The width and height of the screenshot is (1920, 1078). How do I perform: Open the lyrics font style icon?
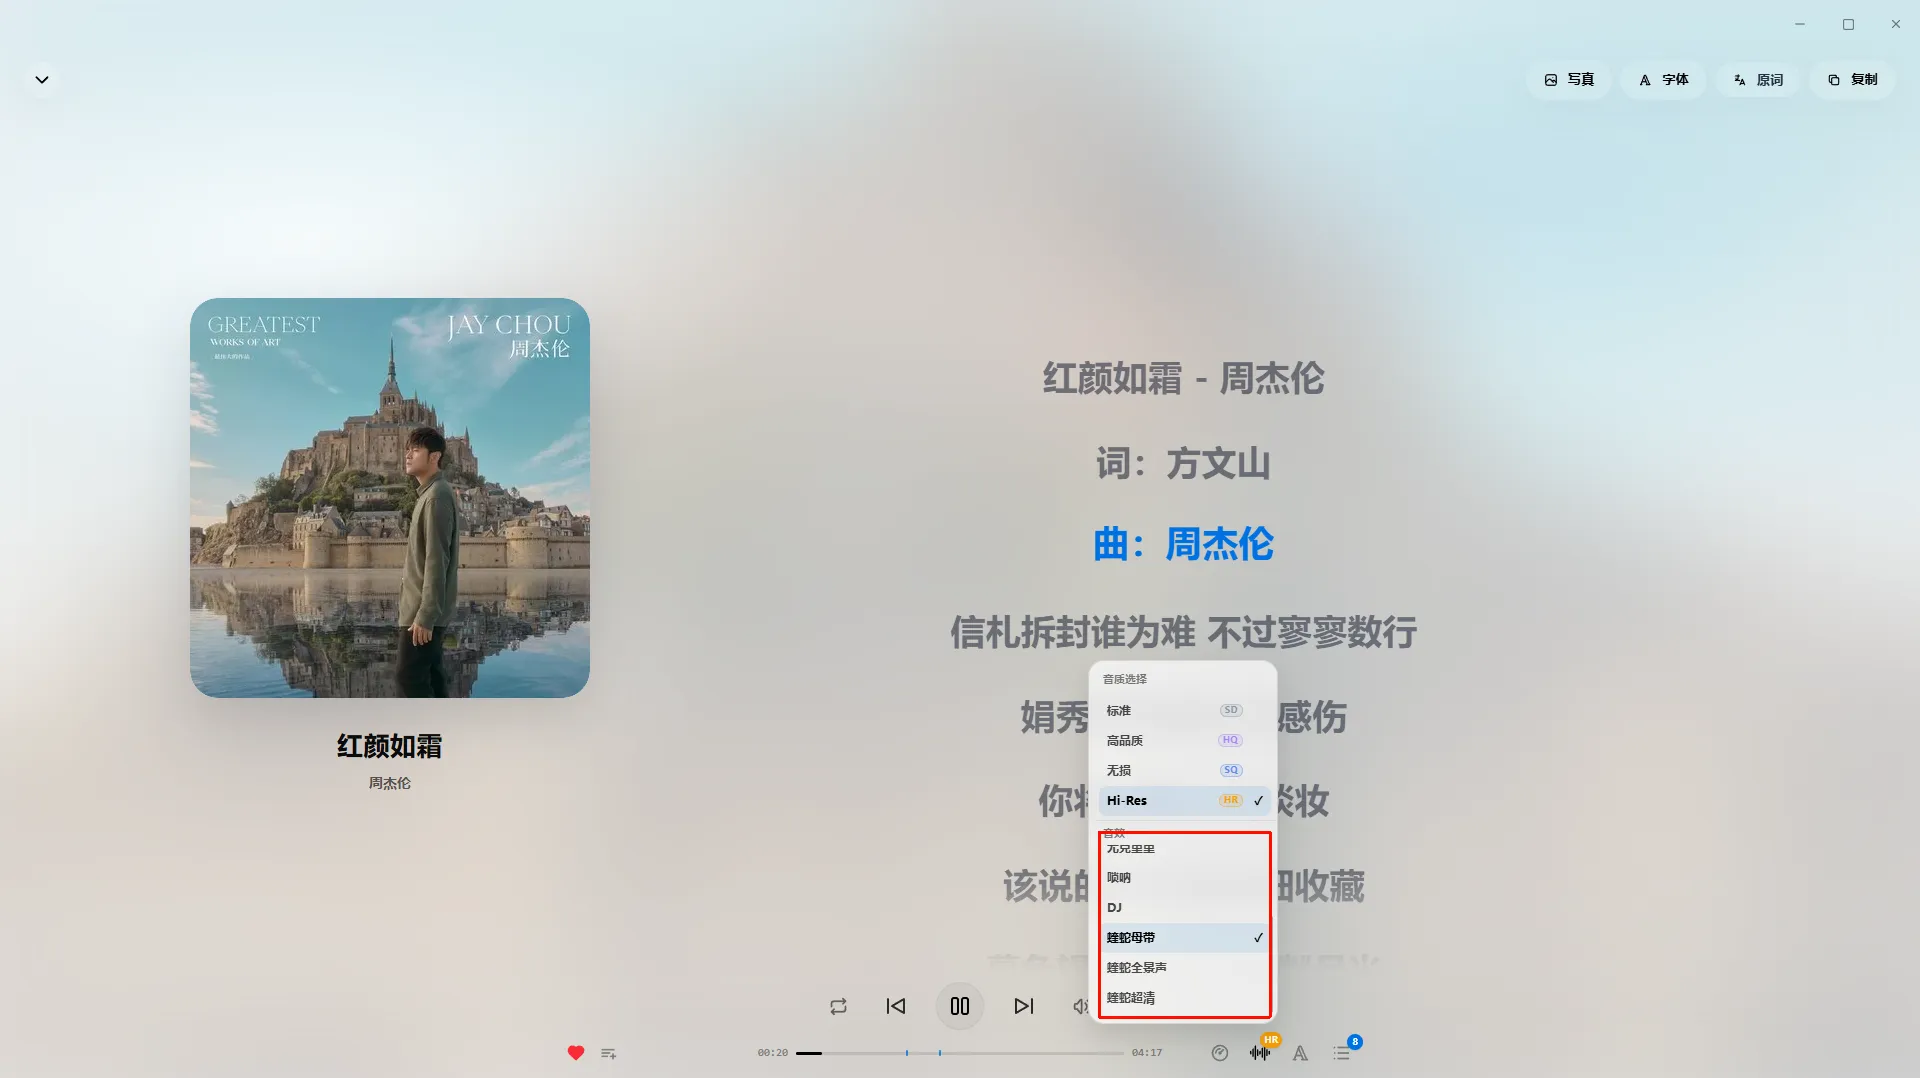click(1300, 1053)
